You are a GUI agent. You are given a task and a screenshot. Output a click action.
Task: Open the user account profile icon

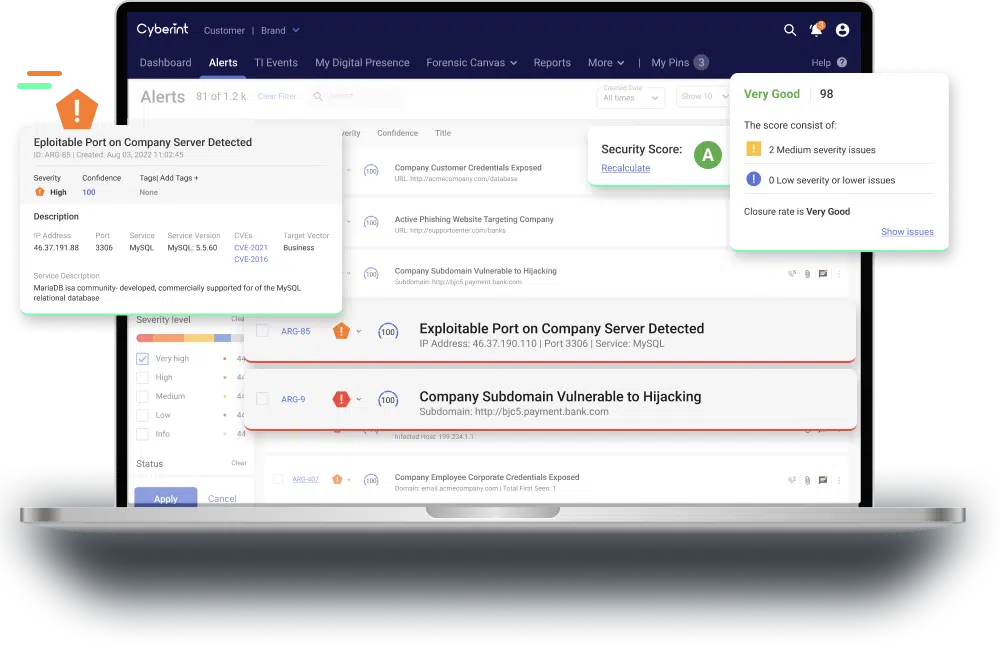coord(842,30)
